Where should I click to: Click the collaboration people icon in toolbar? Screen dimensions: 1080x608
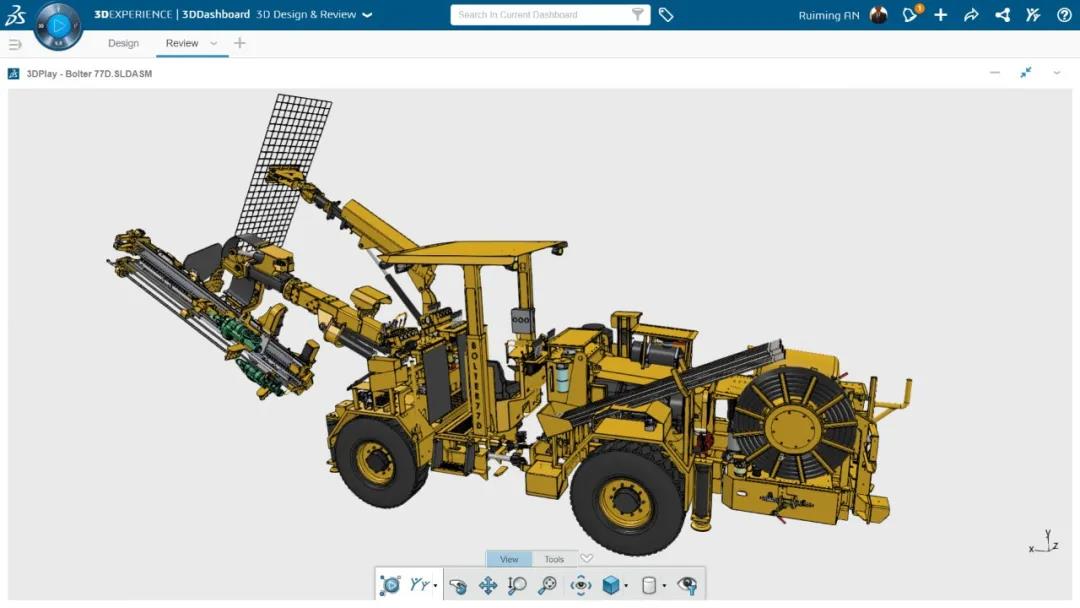tap(419, 585)
